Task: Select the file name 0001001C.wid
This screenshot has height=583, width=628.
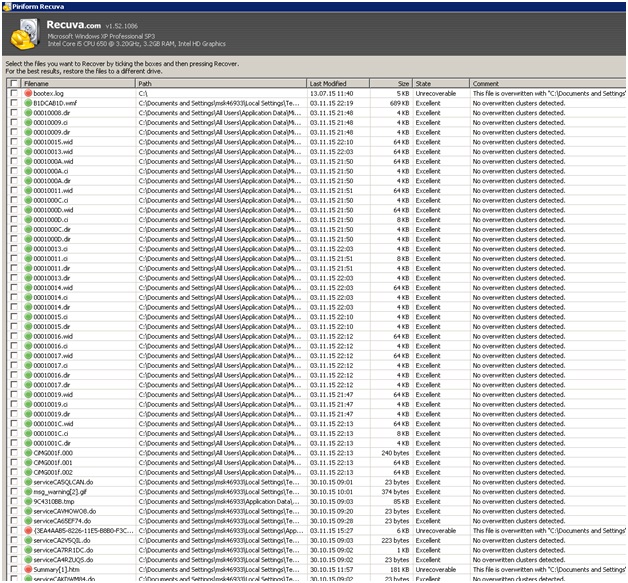Action: click(53, 424)
